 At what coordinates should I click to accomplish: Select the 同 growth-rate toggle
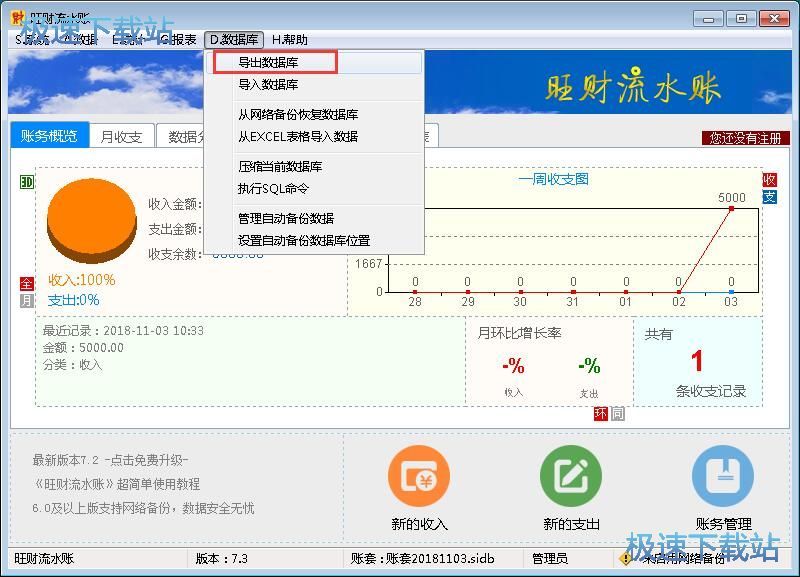[617, 414]
